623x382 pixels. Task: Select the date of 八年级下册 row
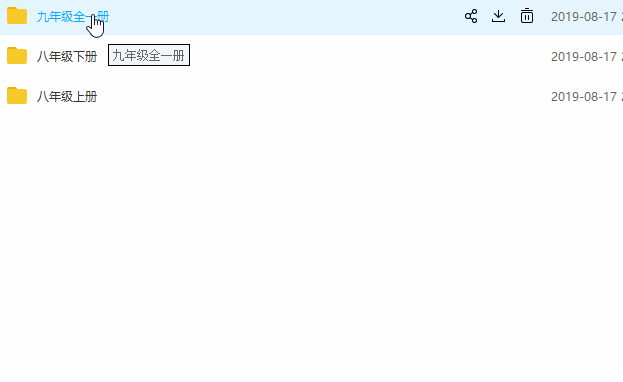click(x=587, y=56)
